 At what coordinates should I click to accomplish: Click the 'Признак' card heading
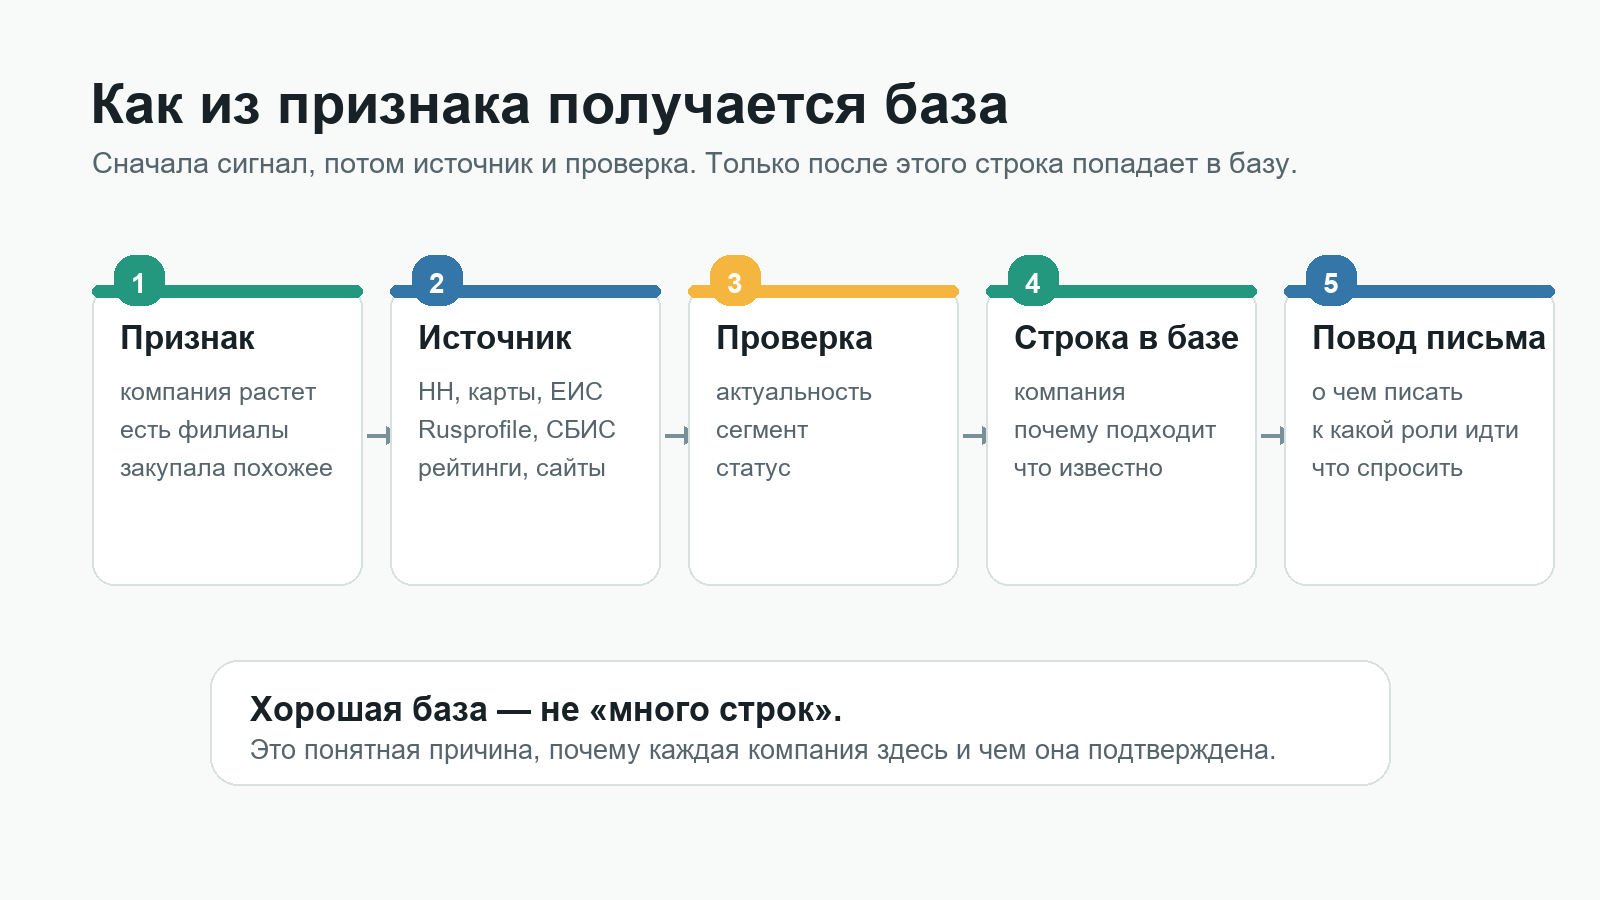[187, 339]
